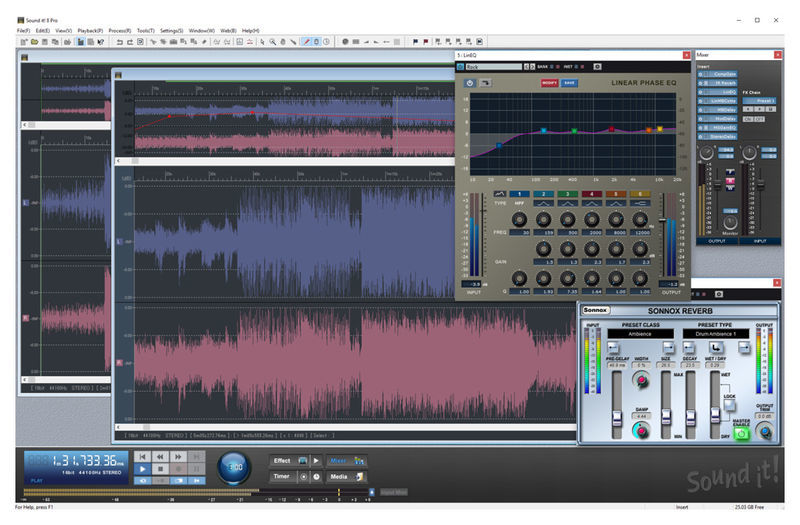The height and width of the screenshot is (525, 800).
Task: Open band 3 filter type selector
Action: click(568, 204)
